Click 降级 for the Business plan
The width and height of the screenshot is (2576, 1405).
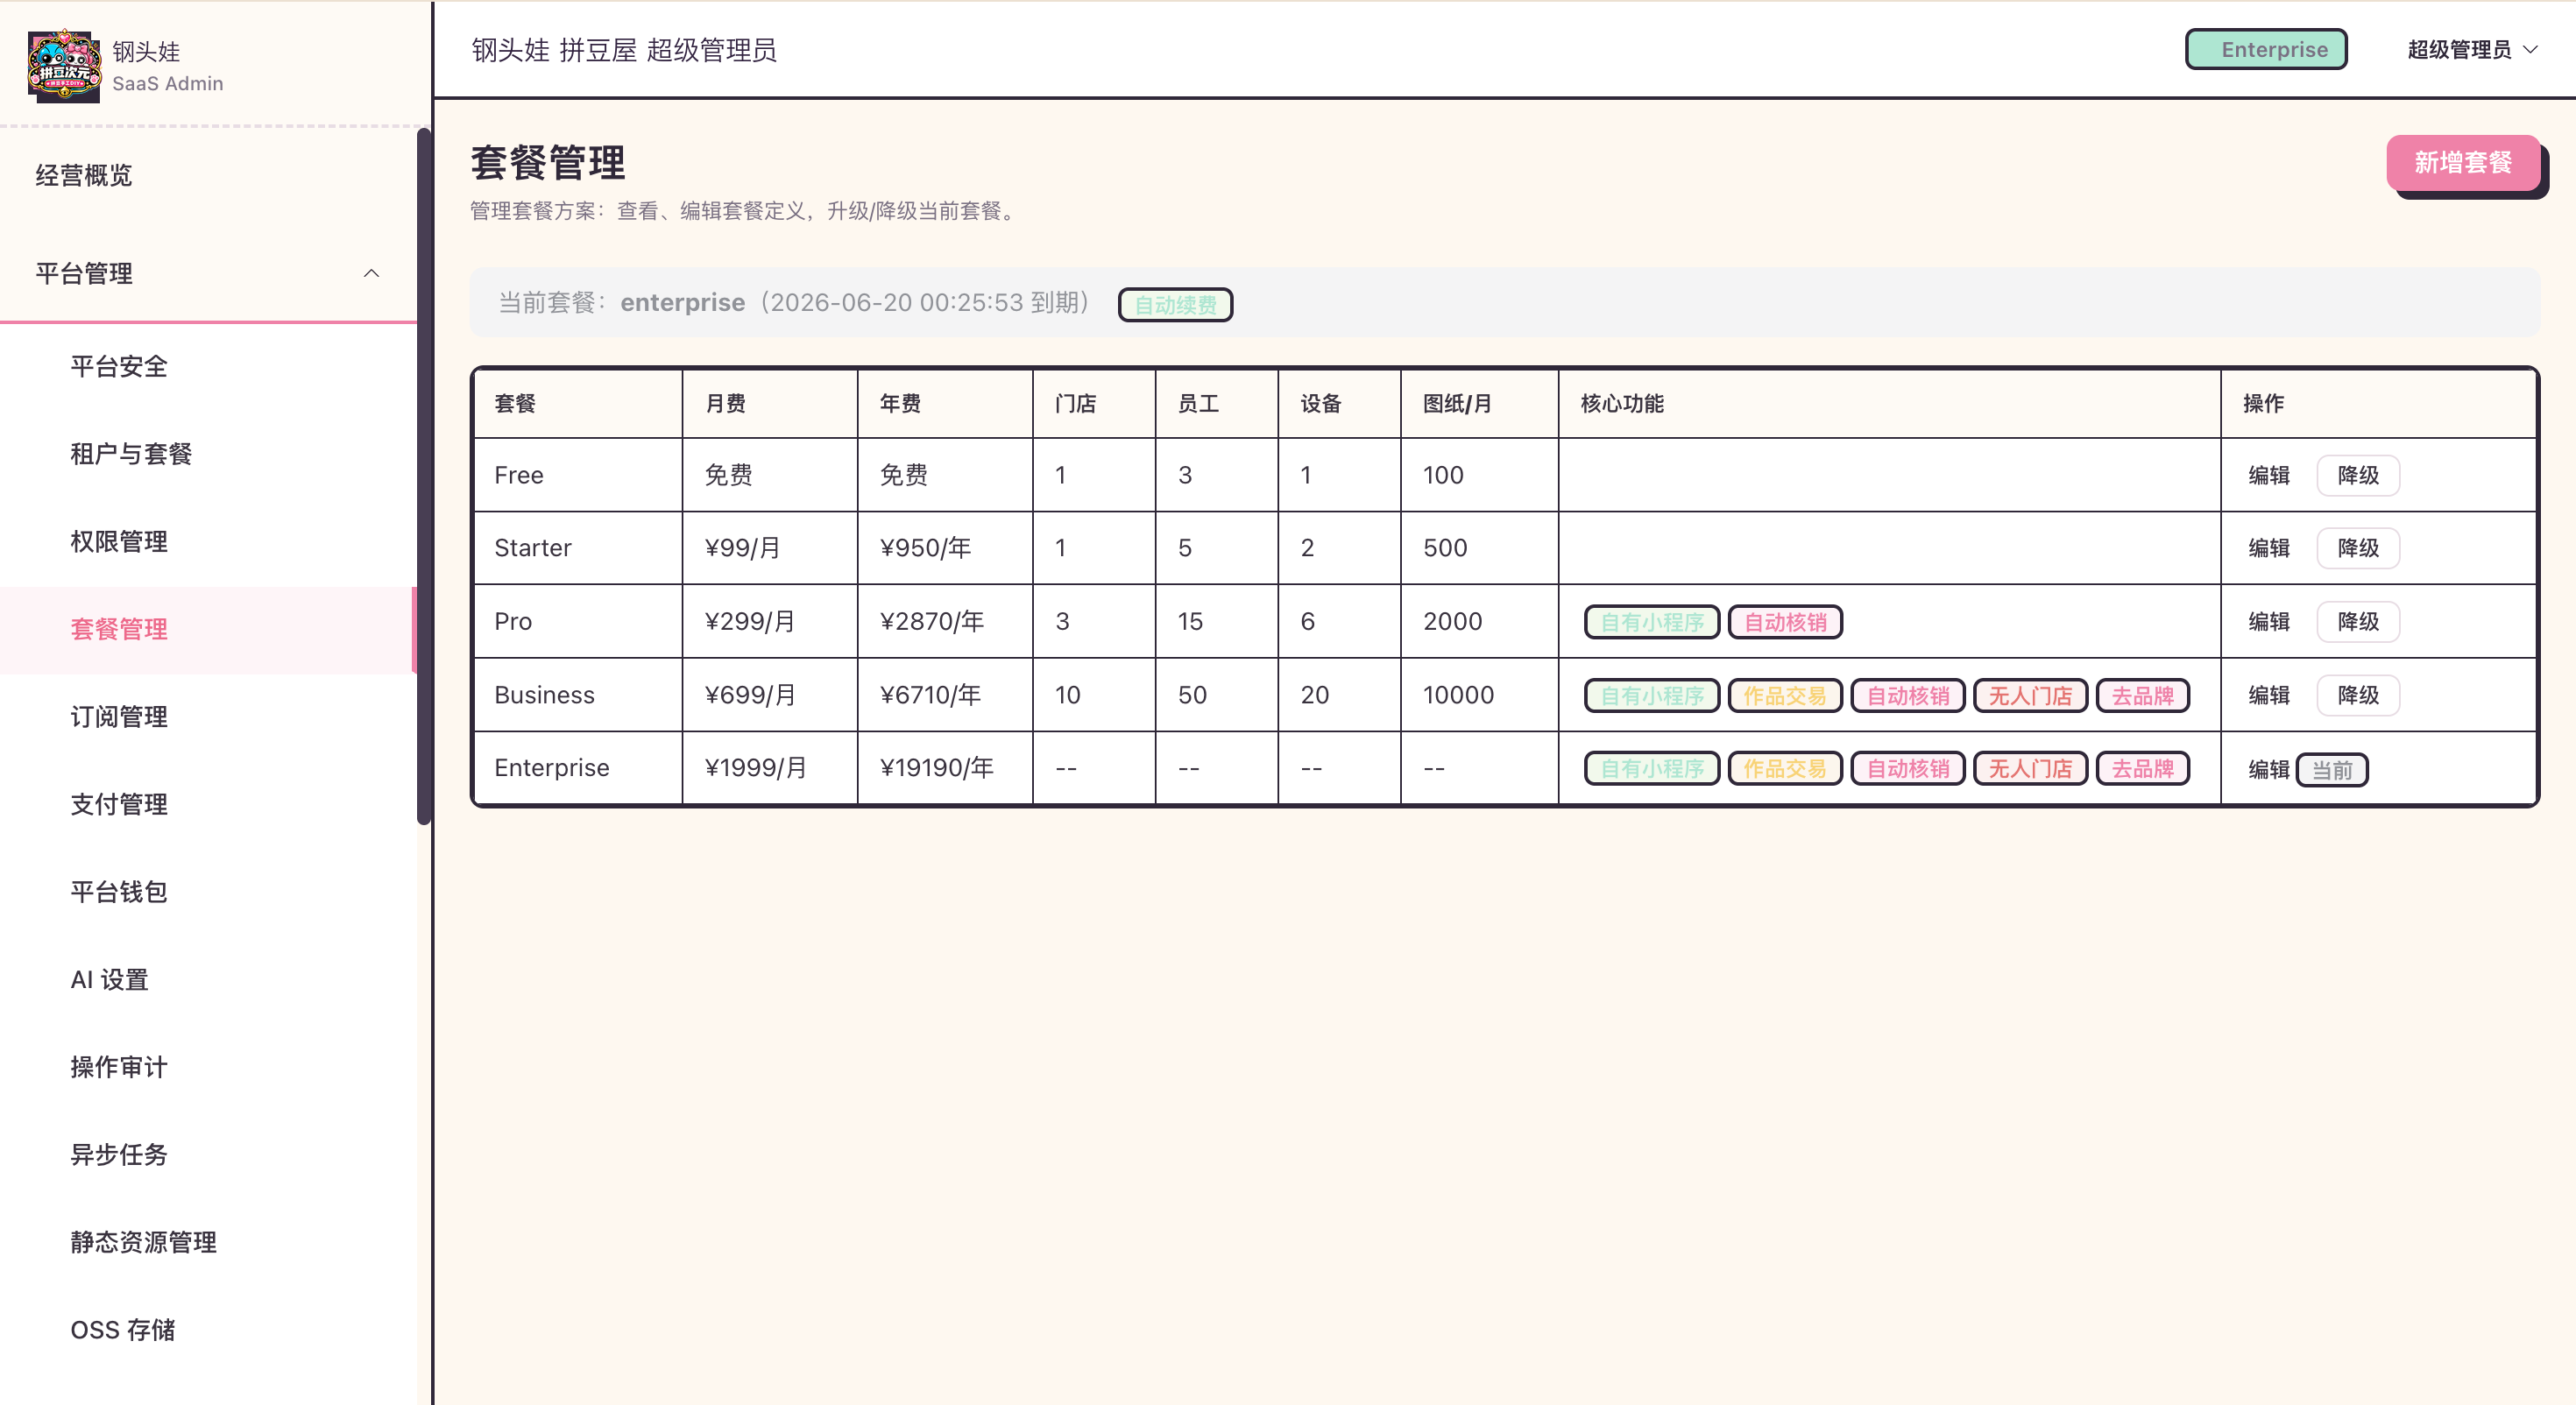click(2358, 695)
